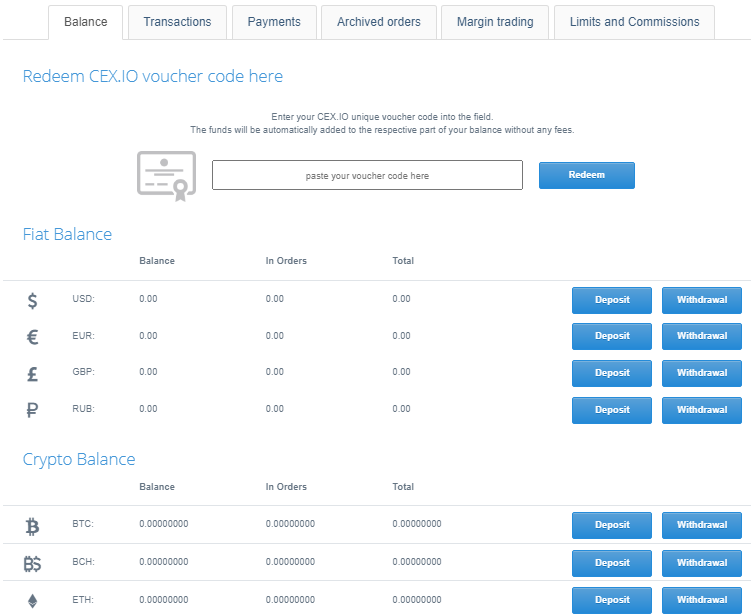This screenshot has width=751, height=616.
Task: Open Withdrawal for RUB
Action: [702, 410]
